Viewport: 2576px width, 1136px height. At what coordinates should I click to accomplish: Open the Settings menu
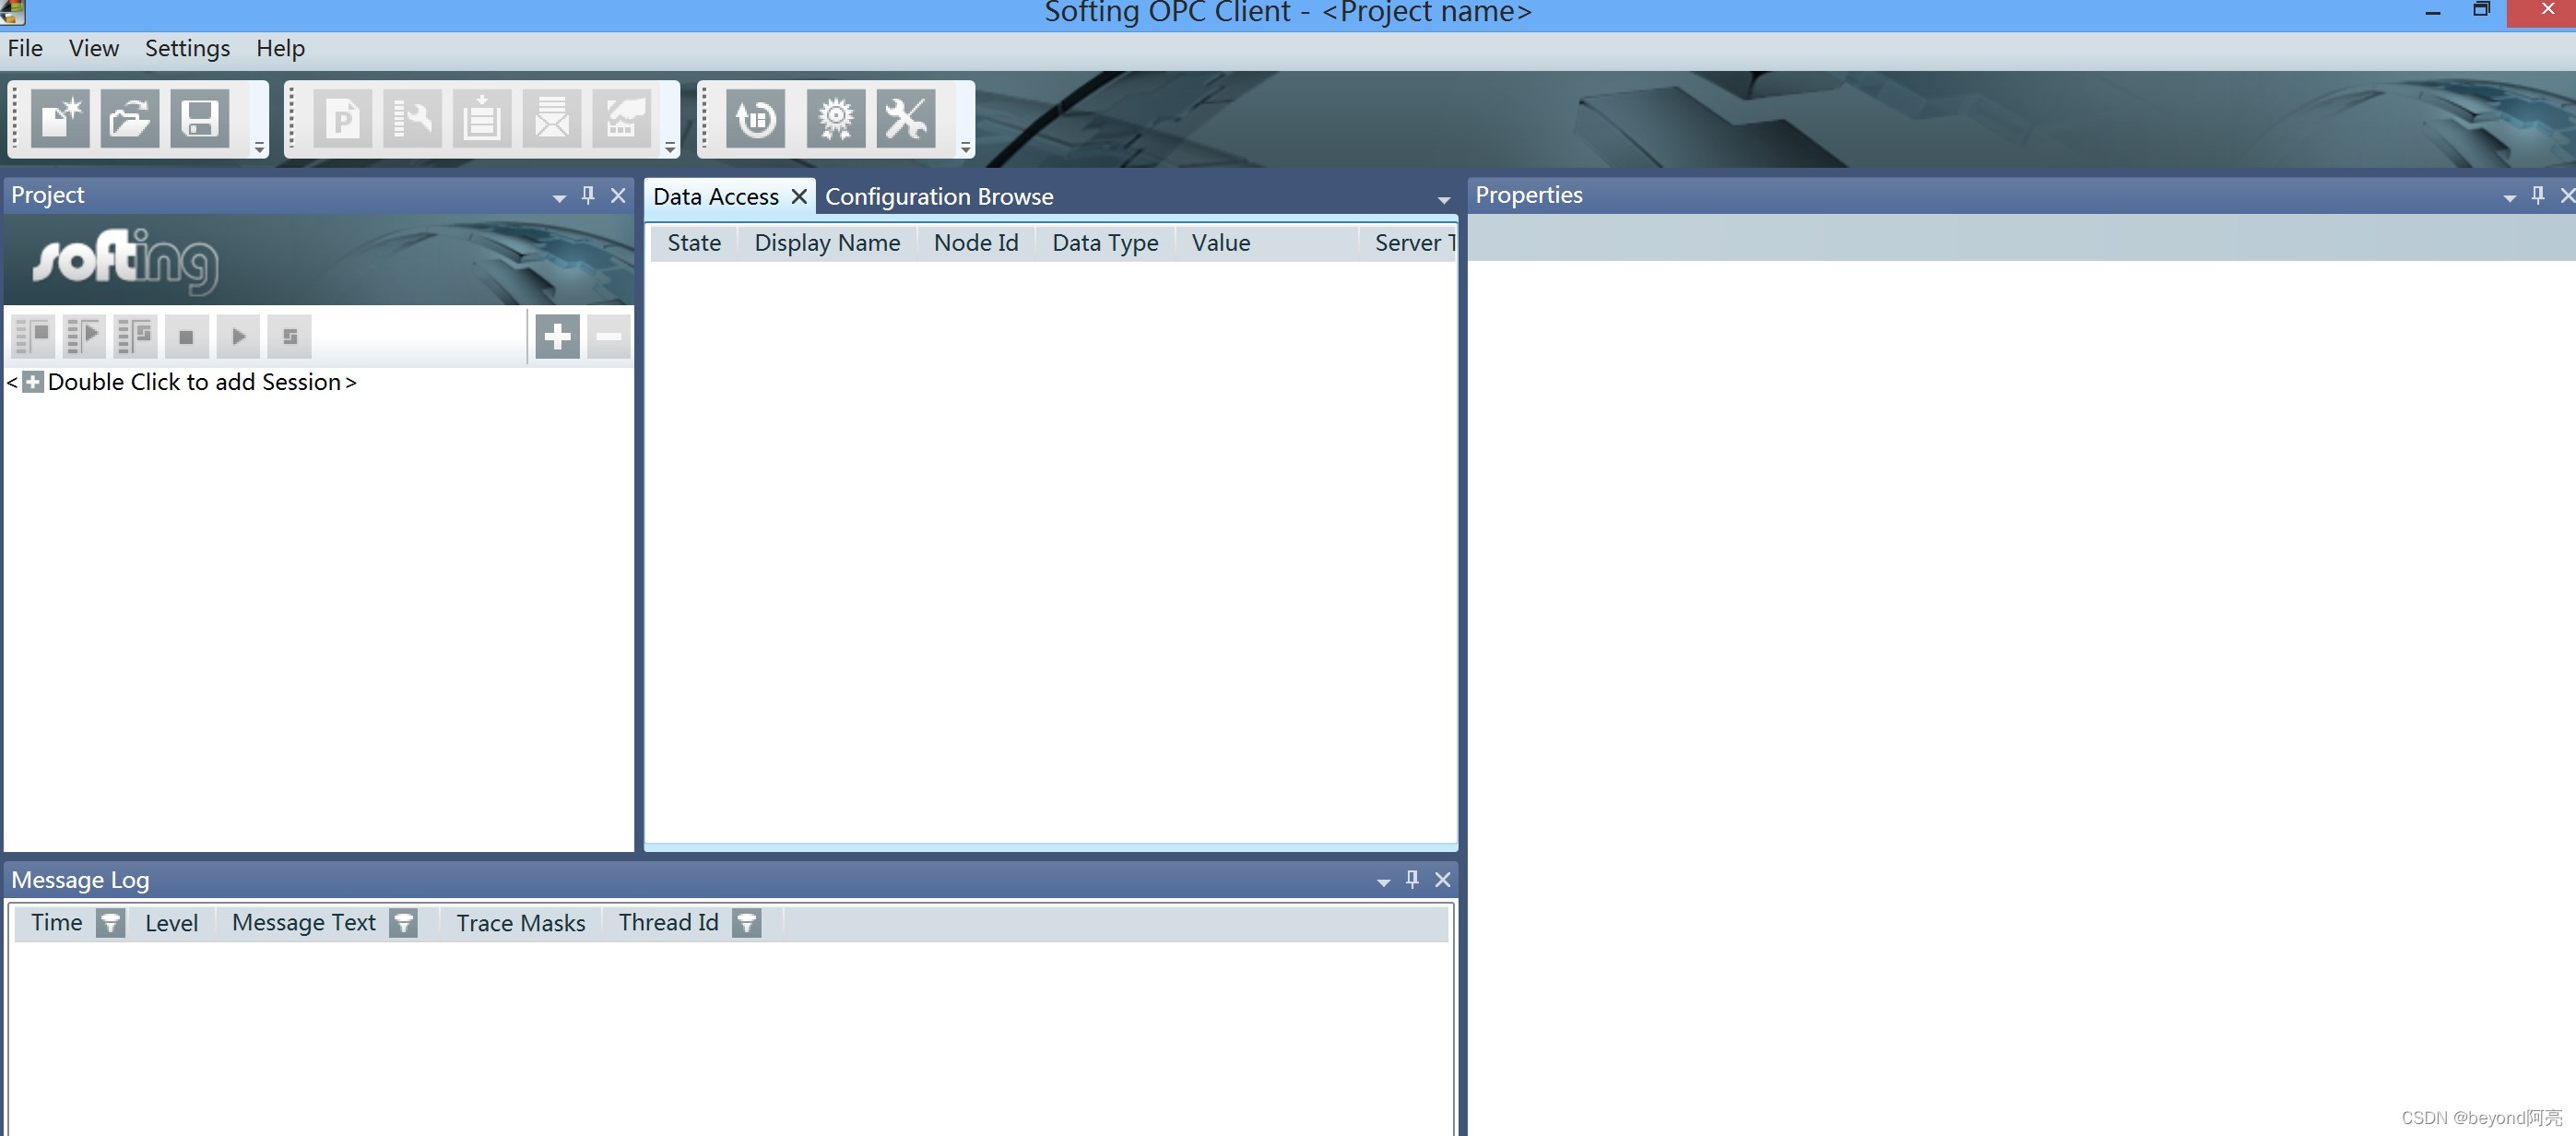(x=187, y=48)
